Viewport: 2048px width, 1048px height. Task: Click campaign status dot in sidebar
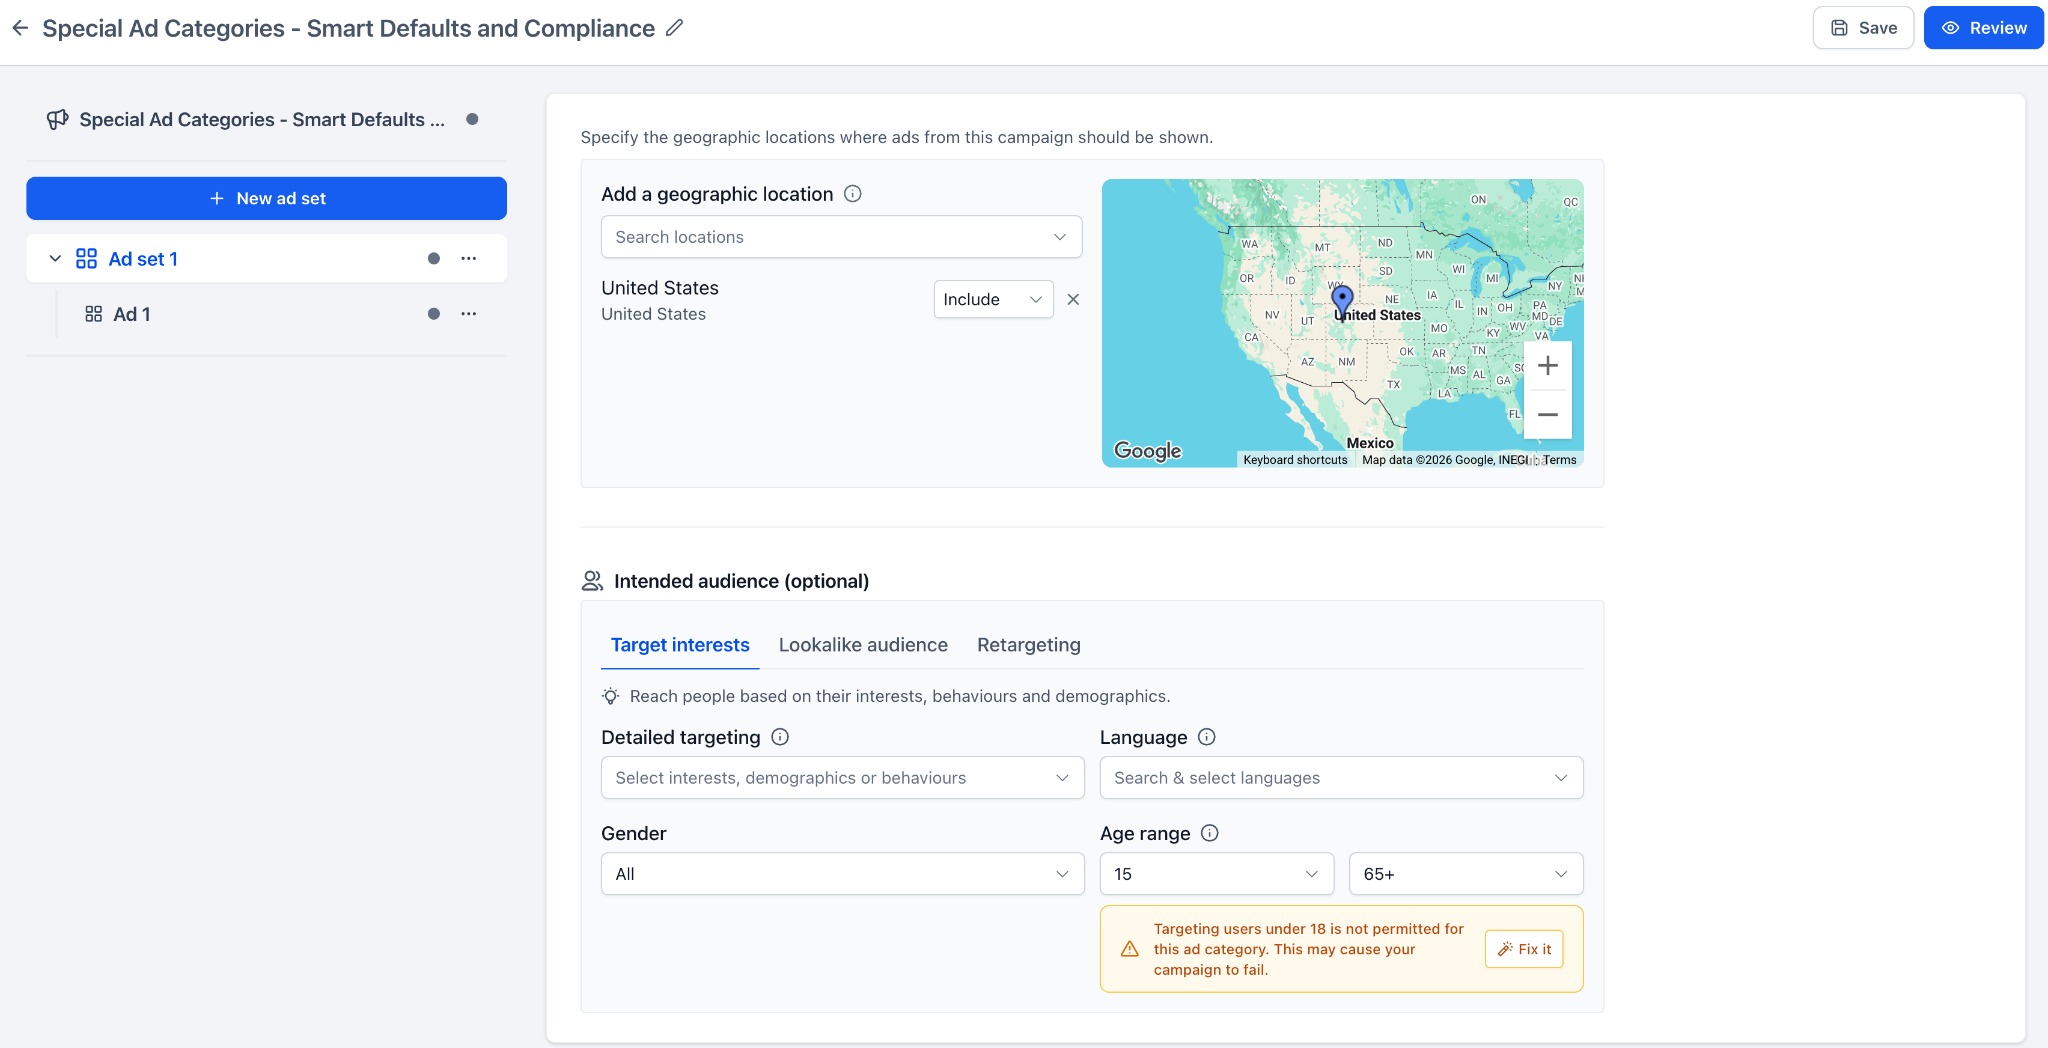(x=472, y=119)
